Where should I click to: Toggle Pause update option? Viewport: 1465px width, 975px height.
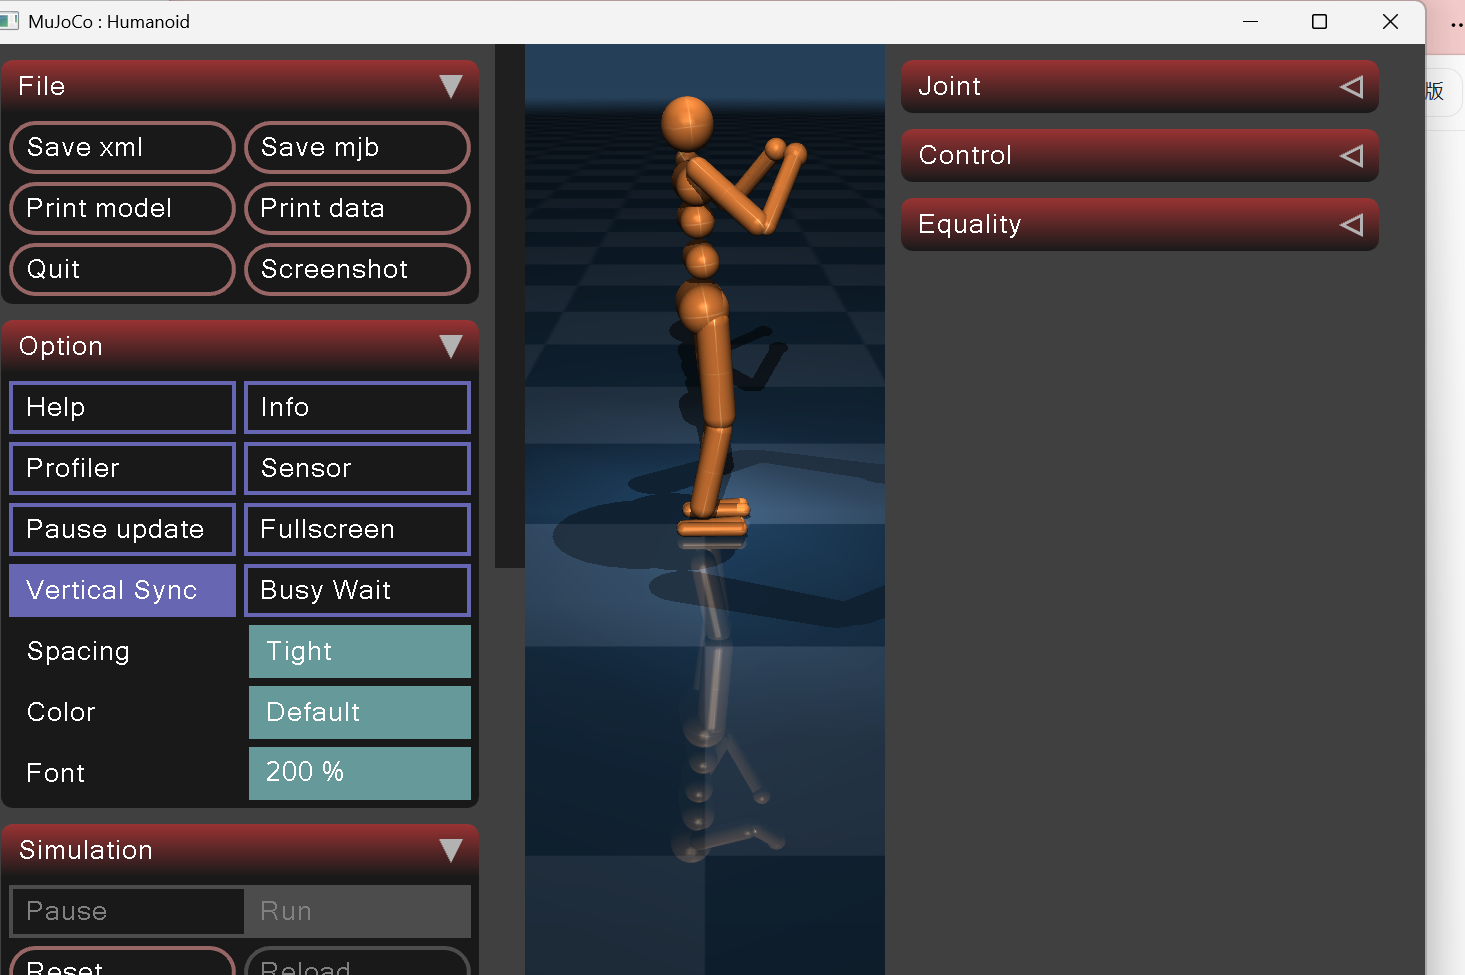point(123,529)
